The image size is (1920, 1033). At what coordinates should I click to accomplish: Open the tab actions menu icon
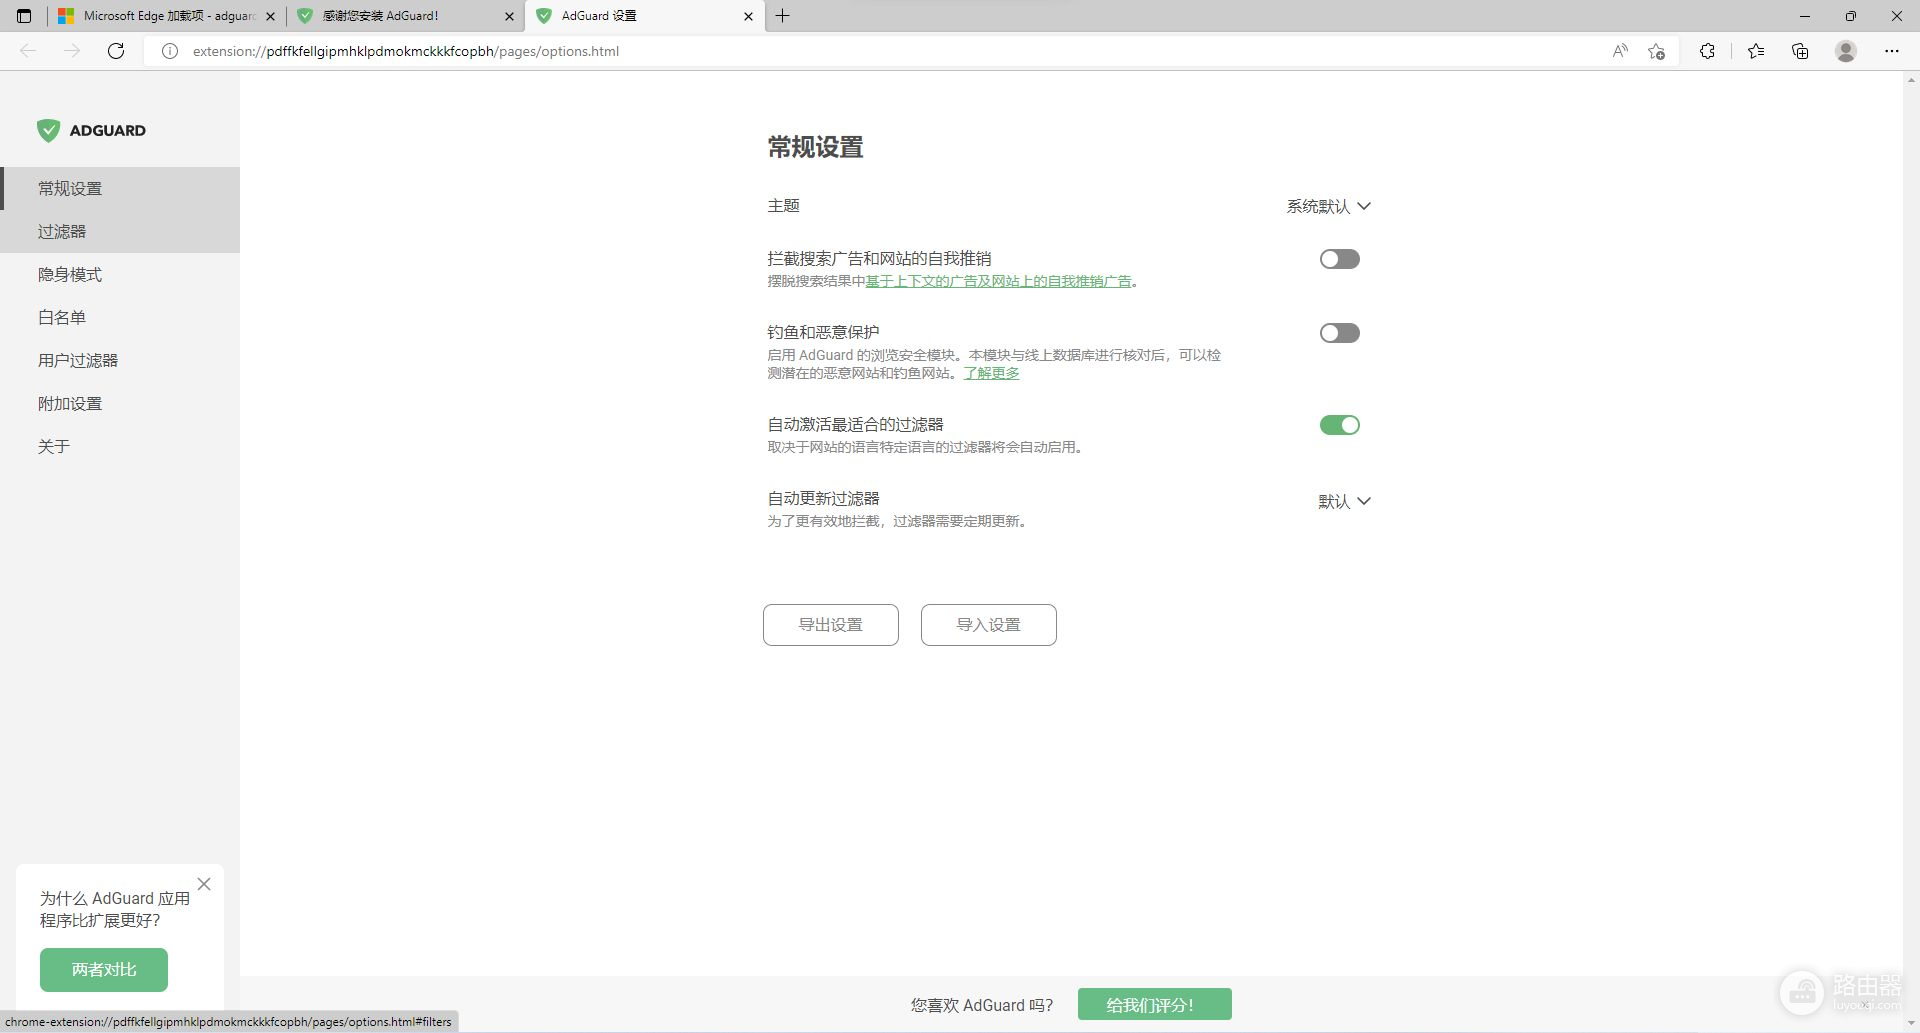[24, 16]
